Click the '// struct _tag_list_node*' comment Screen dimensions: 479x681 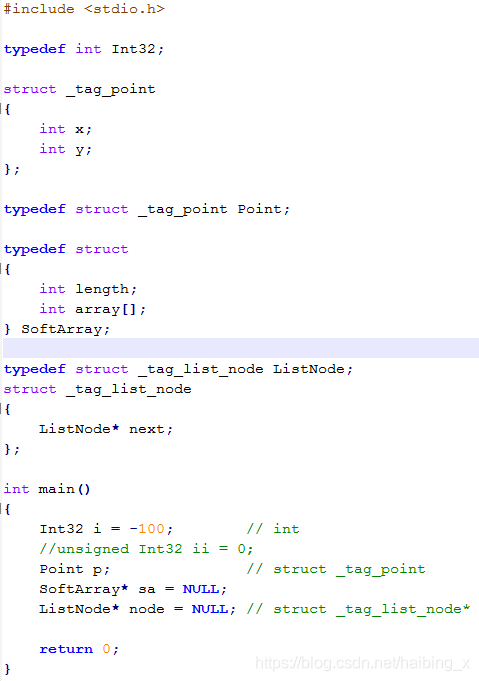[358, 609]
